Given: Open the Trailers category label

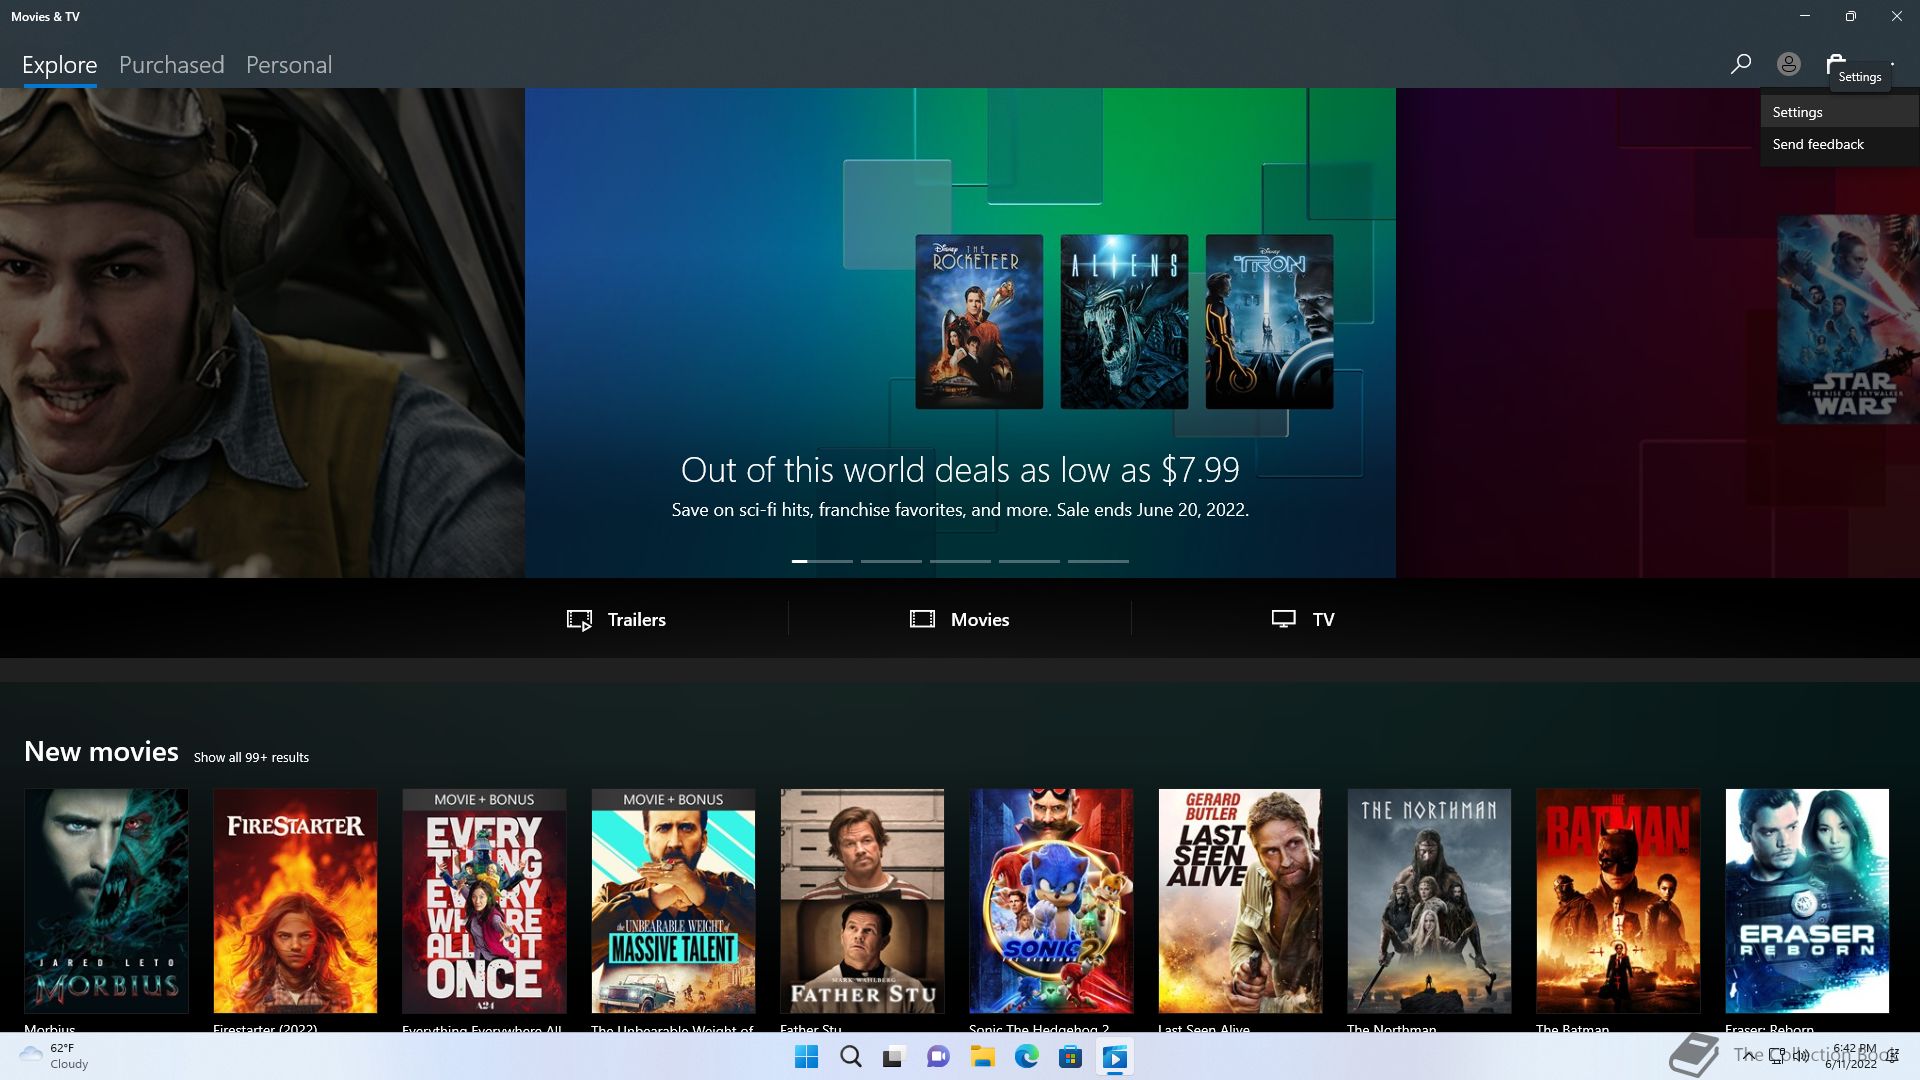Looking at the screenshot, I should click(x=637, y=620).
